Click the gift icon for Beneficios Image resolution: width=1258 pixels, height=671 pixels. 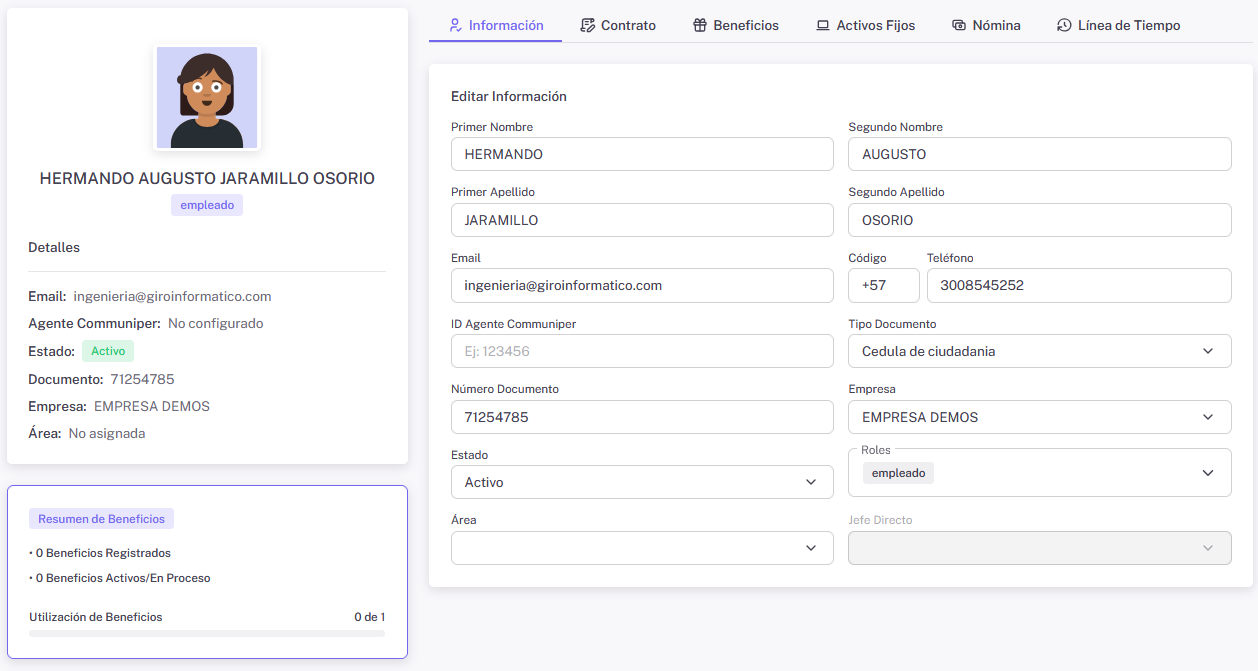click(700, 25)
